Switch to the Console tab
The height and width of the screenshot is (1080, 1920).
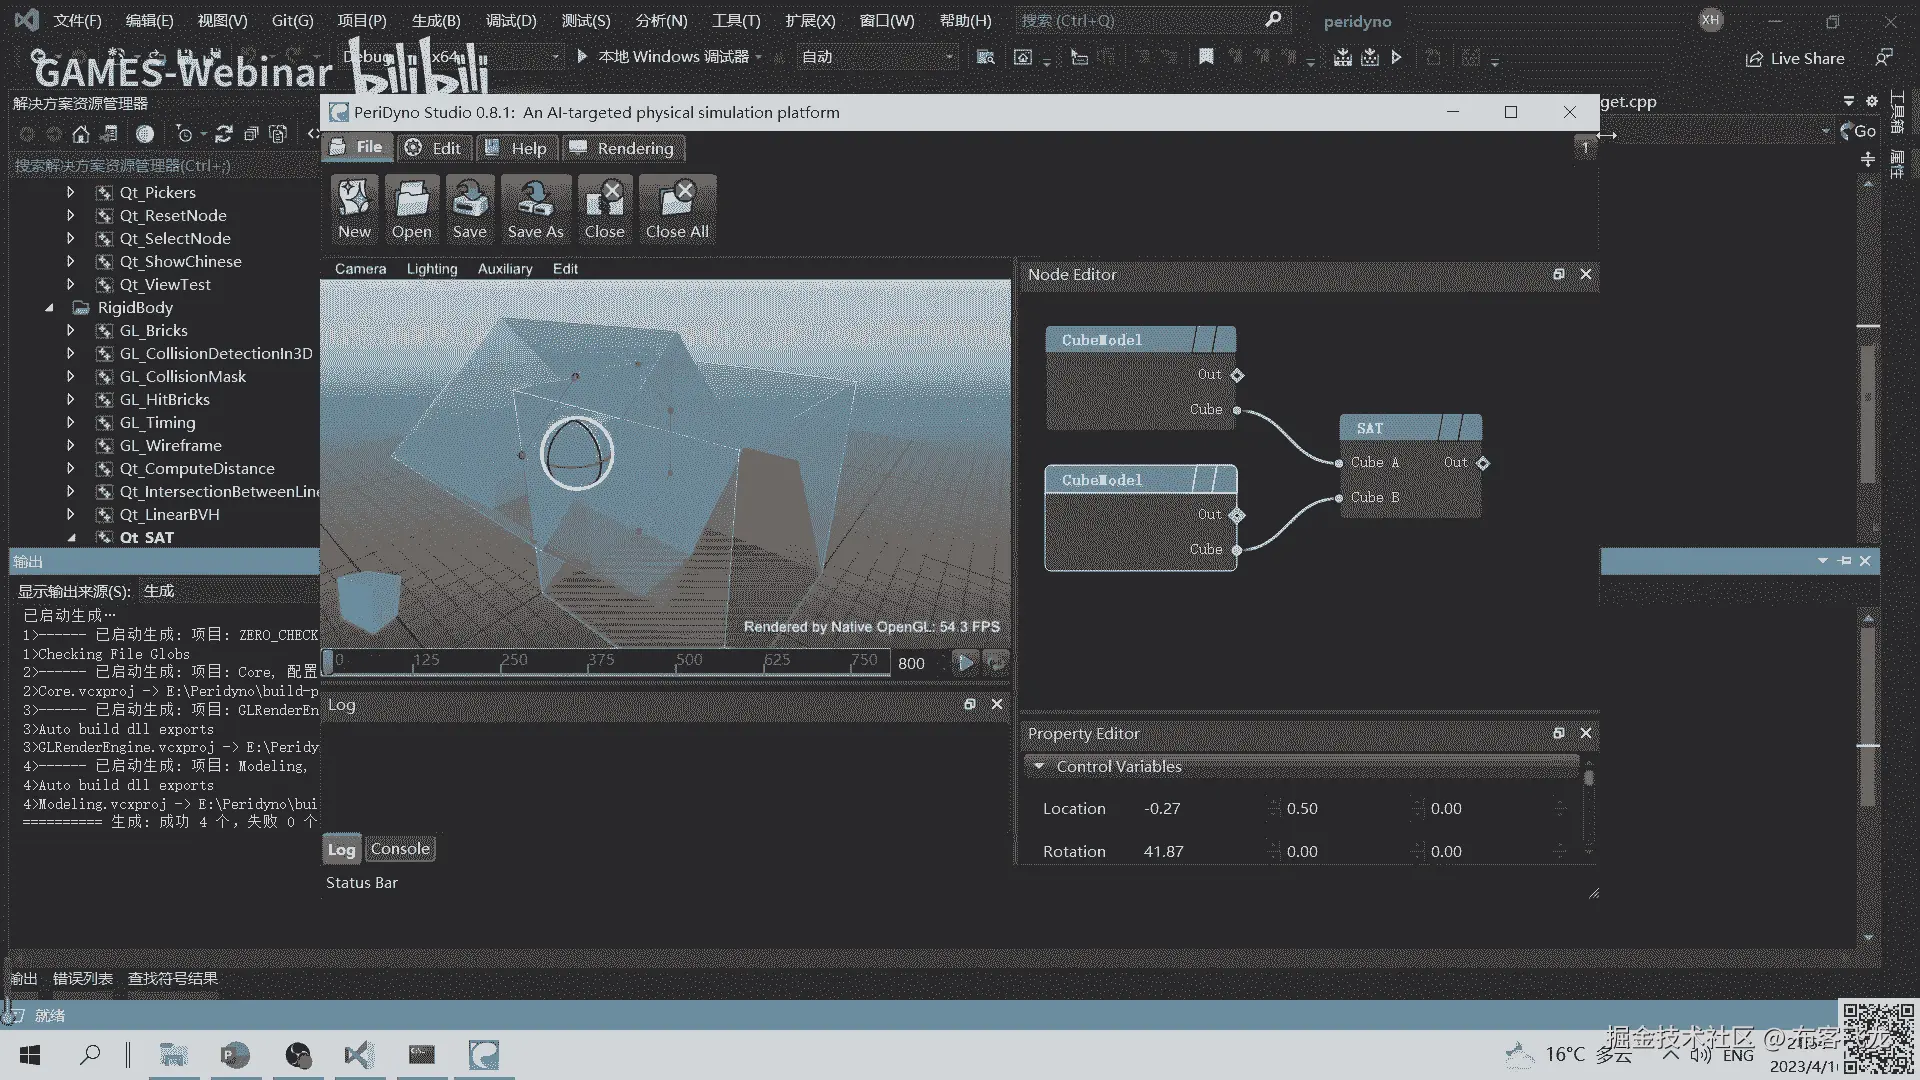(399, 849)
